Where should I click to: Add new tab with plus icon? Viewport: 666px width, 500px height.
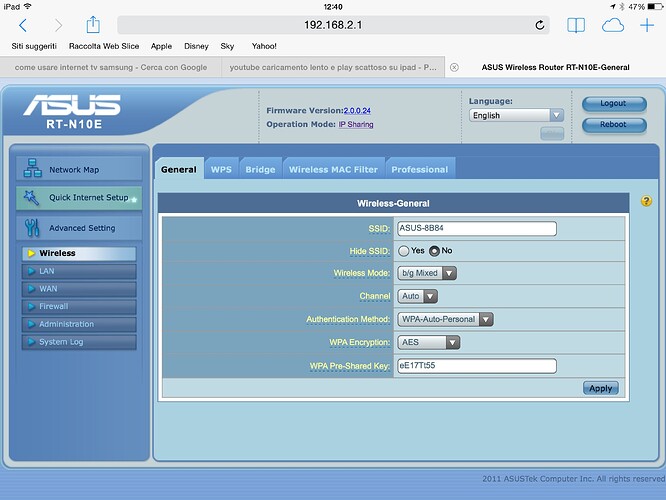click(x=647, y=25)
